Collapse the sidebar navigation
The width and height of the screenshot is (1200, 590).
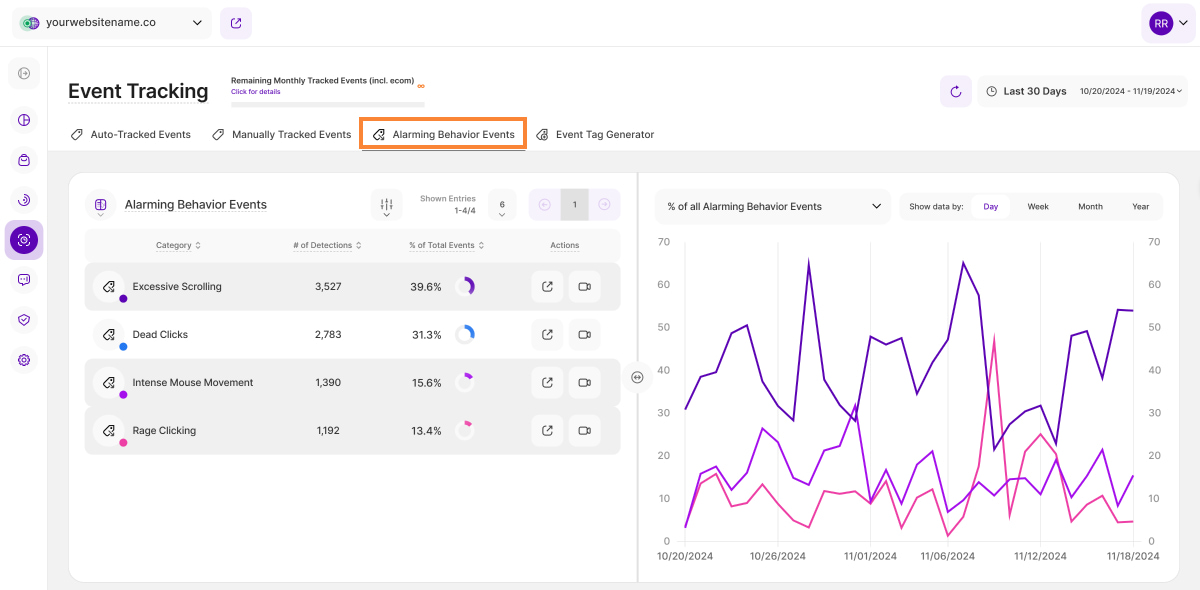click(24, 73)
